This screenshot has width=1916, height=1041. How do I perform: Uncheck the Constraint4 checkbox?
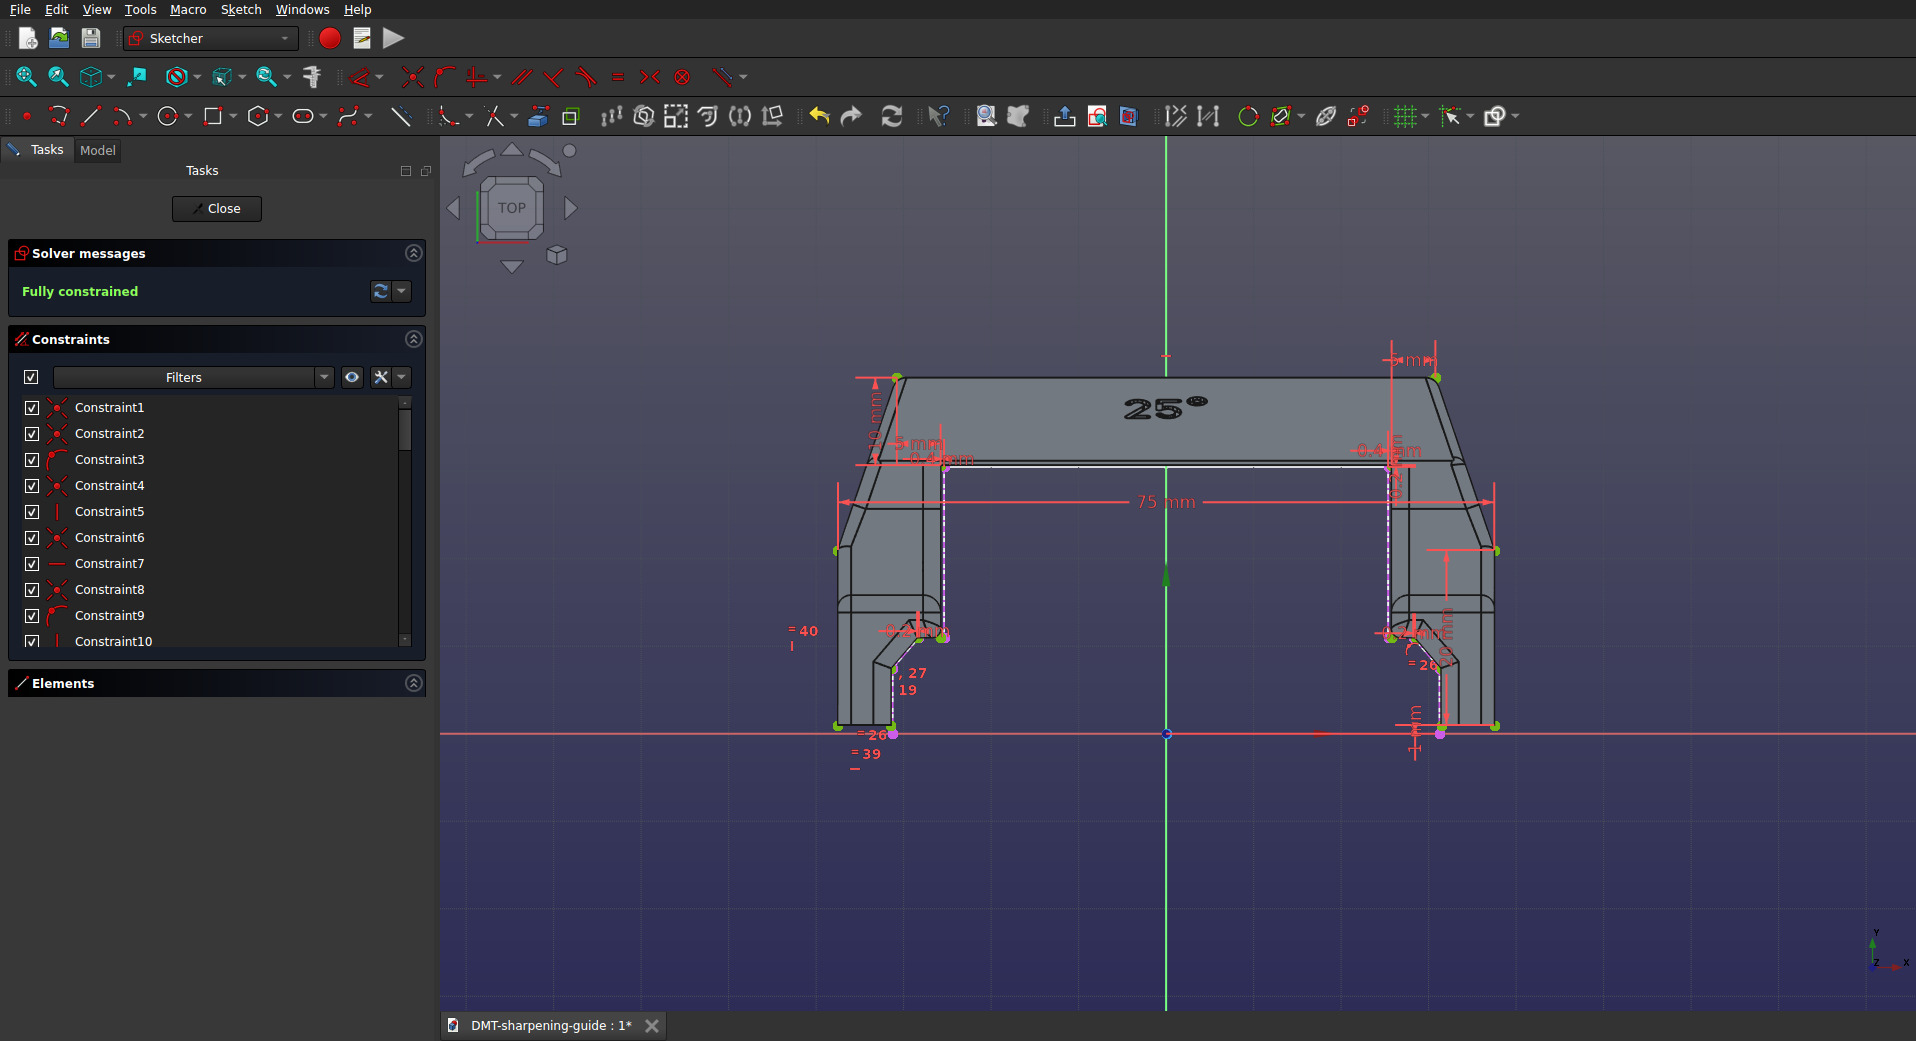[32, 486]
